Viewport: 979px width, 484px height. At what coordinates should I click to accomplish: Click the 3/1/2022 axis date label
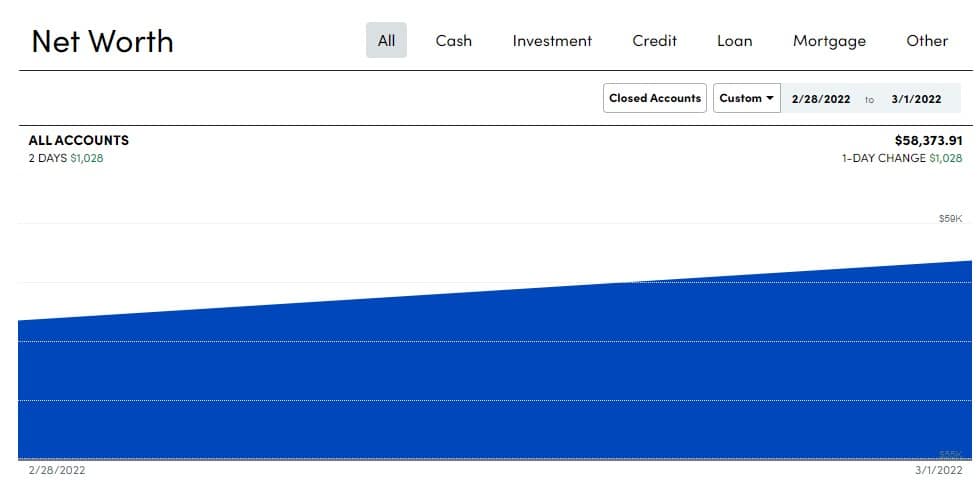coord(938,470)
